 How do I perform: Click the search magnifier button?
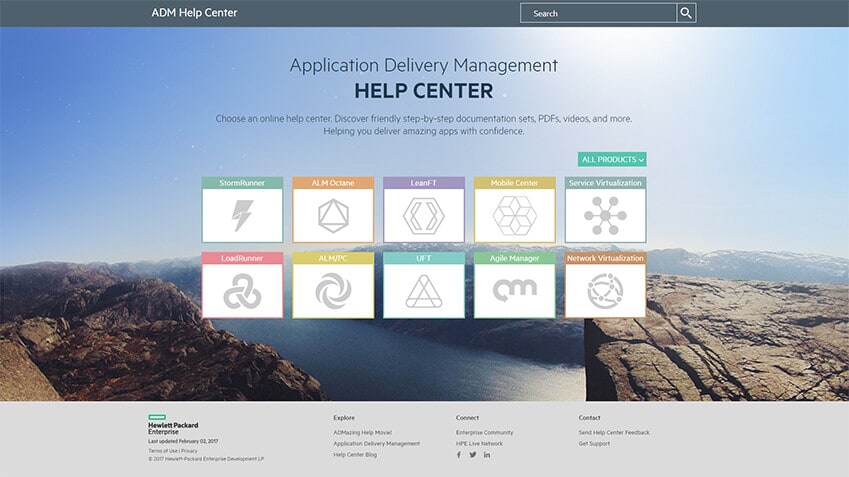pos(686,13)
